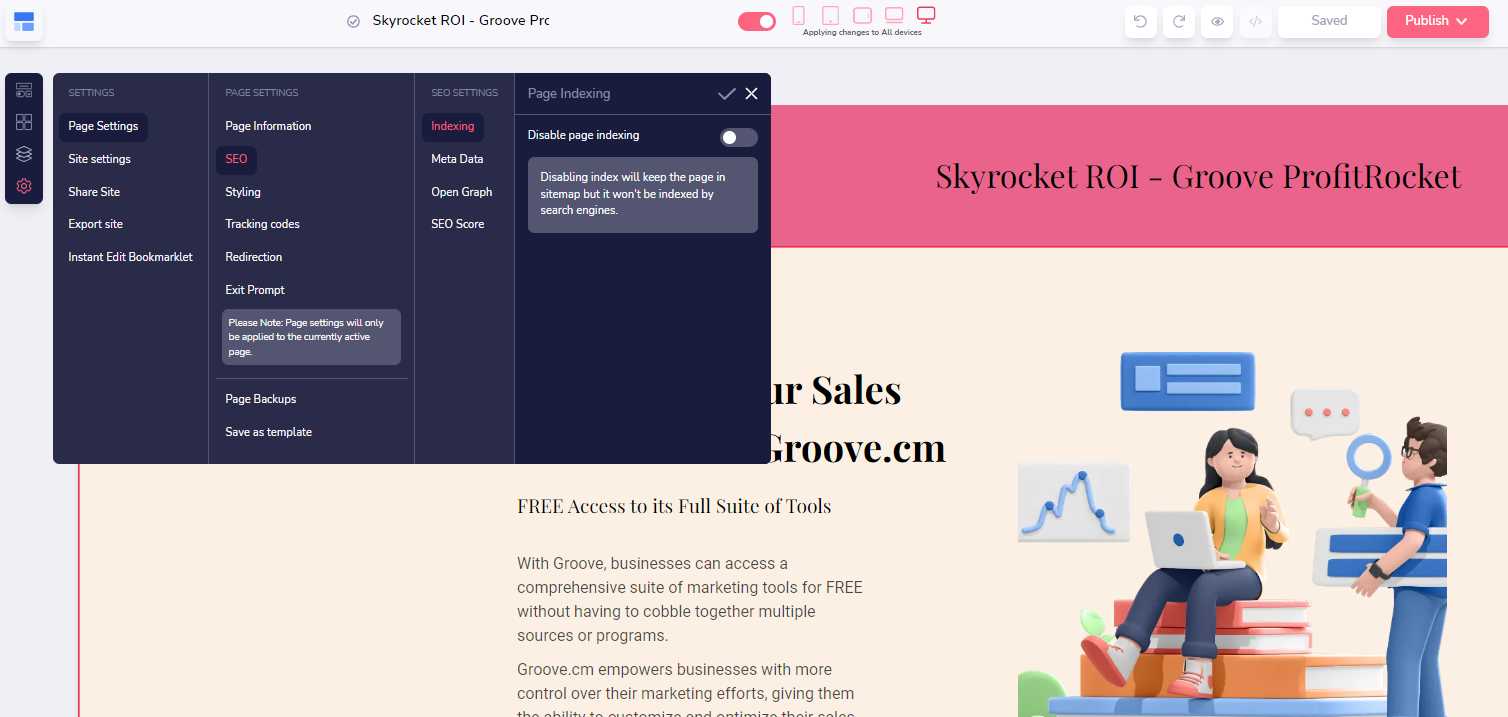This screenshot has height=717, width=1508.
Task: Redo the last change
Action: [1179, 22]
